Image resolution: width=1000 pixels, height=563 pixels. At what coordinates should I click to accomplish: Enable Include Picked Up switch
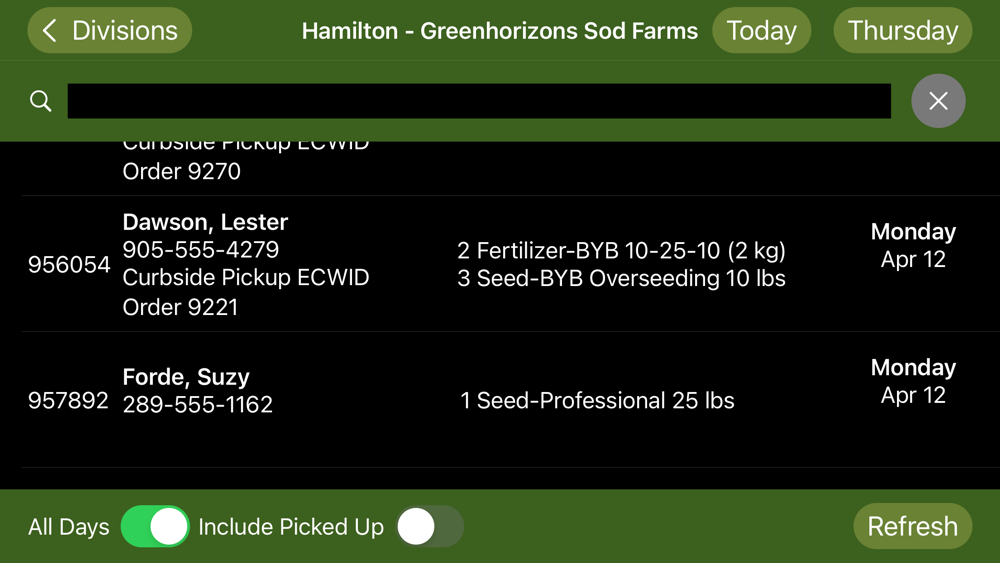coord(430,526)
